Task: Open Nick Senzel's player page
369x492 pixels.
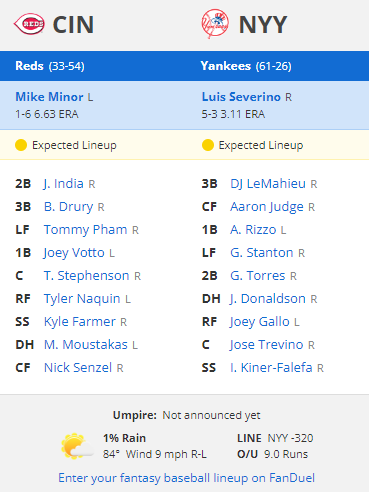Action: [x=78, y=368]
